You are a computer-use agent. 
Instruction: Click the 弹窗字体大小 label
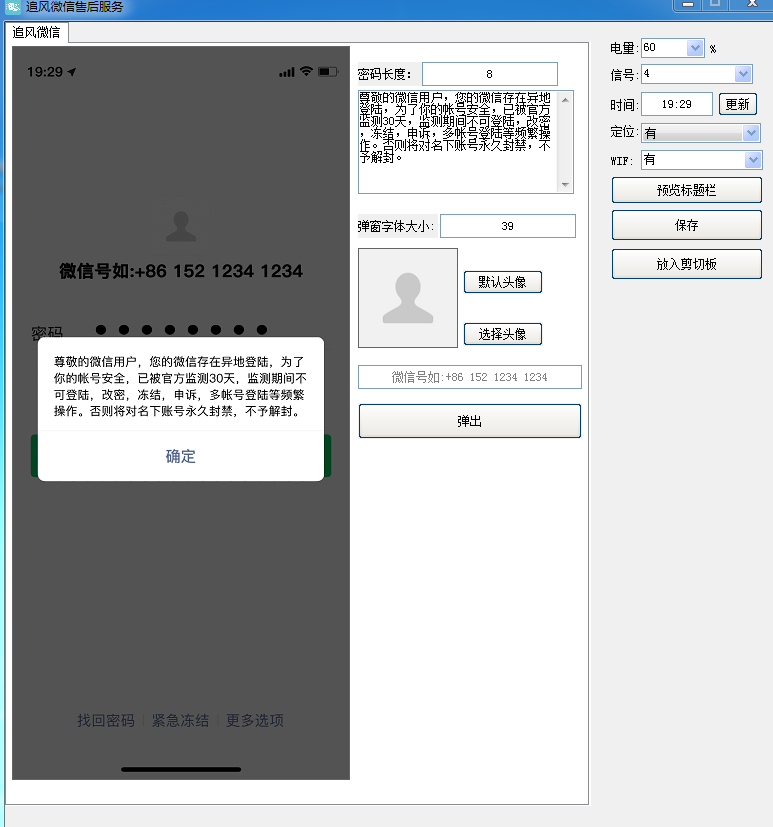coord(396,226)
